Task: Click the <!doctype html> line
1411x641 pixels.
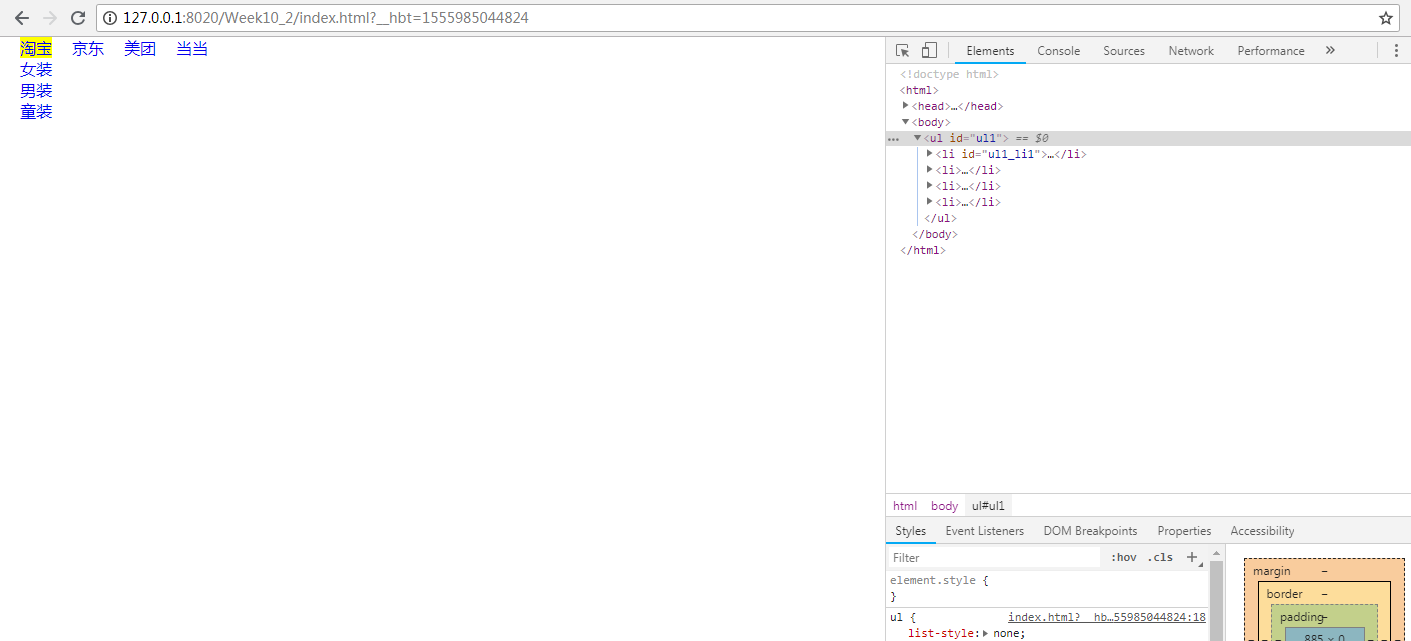Action: [x=949, y=74]
